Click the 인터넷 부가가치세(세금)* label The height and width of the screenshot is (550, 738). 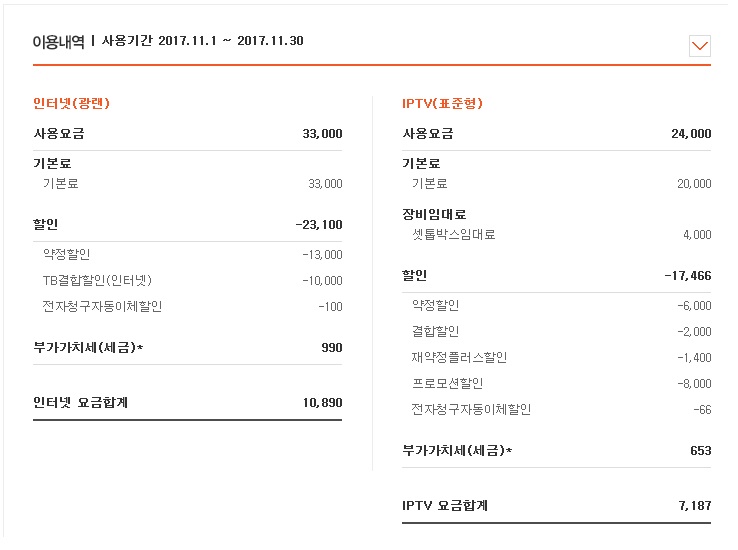pyautogui.click(x=88, y=348)
